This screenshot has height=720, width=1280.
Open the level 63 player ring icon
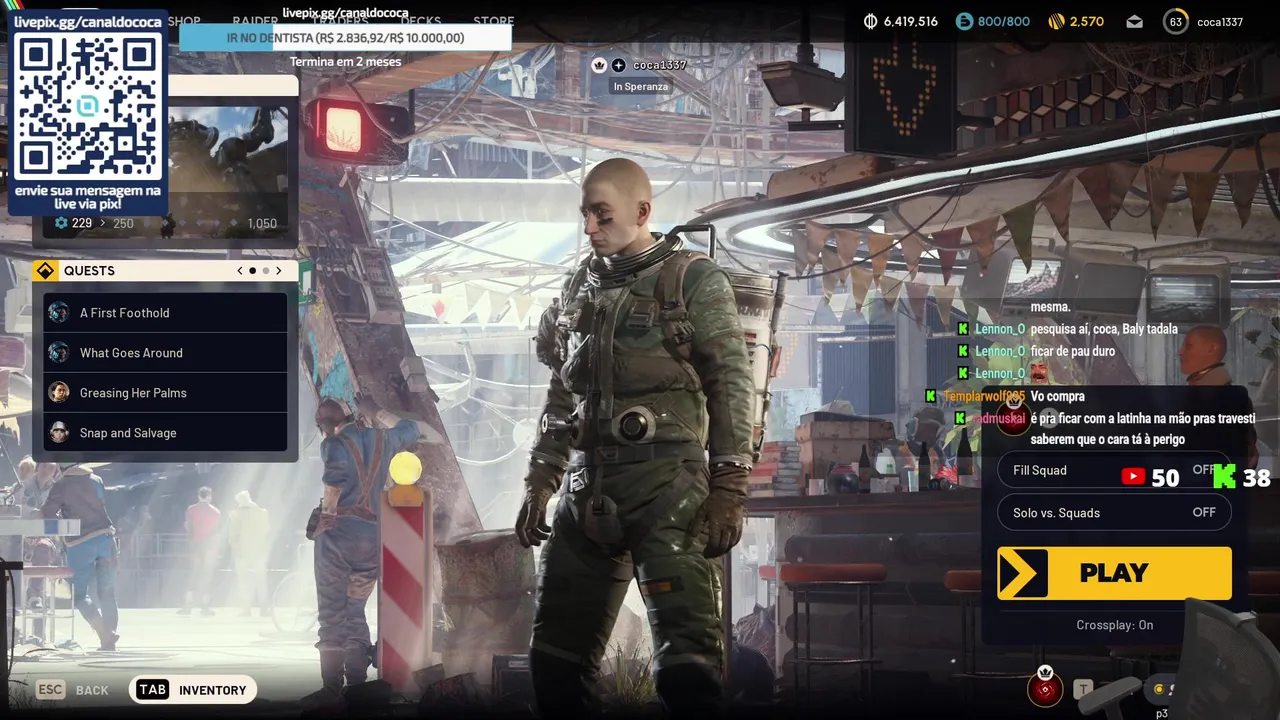click(x=1176, y=21)
